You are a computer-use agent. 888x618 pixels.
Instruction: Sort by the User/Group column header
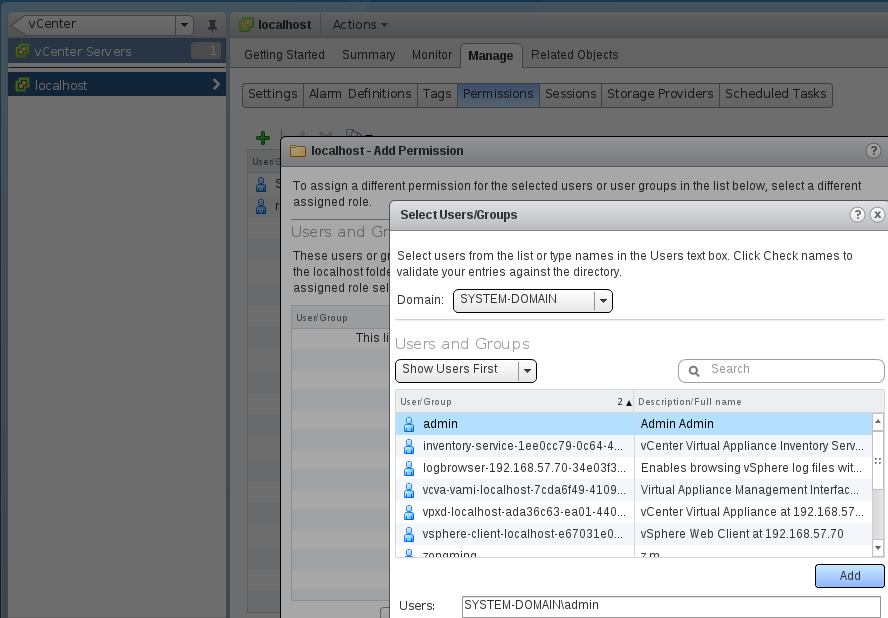[x=514, y=402]
